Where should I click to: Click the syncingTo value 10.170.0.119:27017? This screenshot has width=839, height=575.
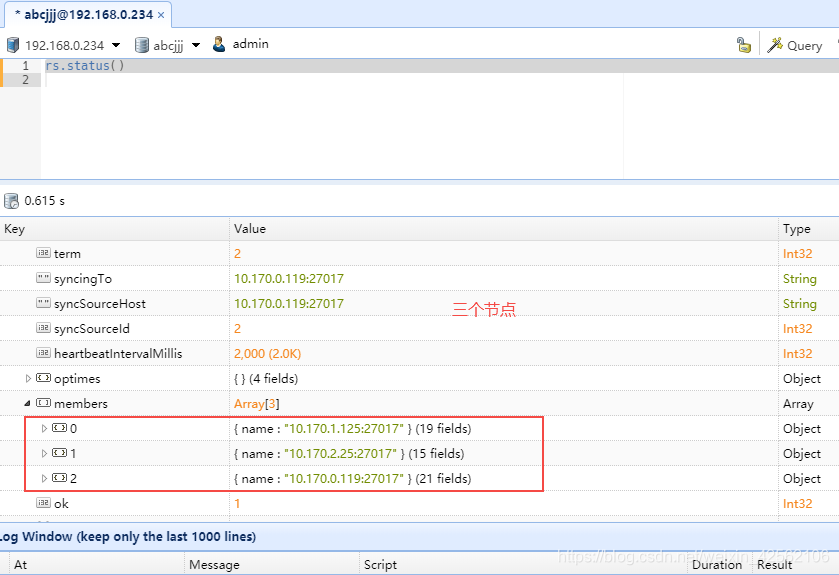[289, 279]
